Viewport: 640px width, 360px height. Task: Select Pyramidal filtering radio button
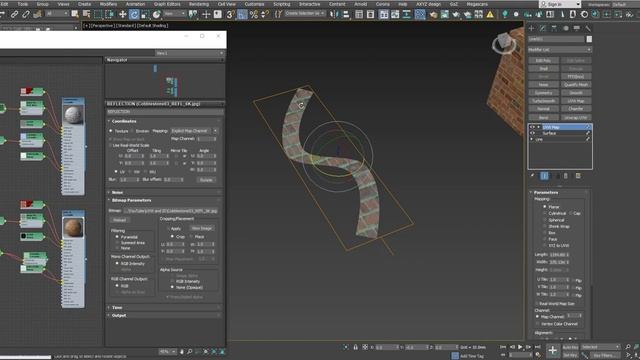click(x=117, y=237)
